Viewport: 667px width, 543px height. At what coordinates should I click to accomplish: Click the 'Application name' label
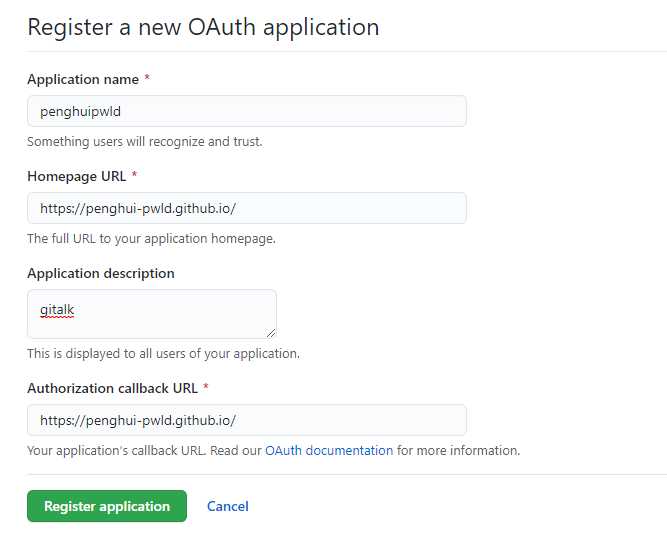click(82, 79)
